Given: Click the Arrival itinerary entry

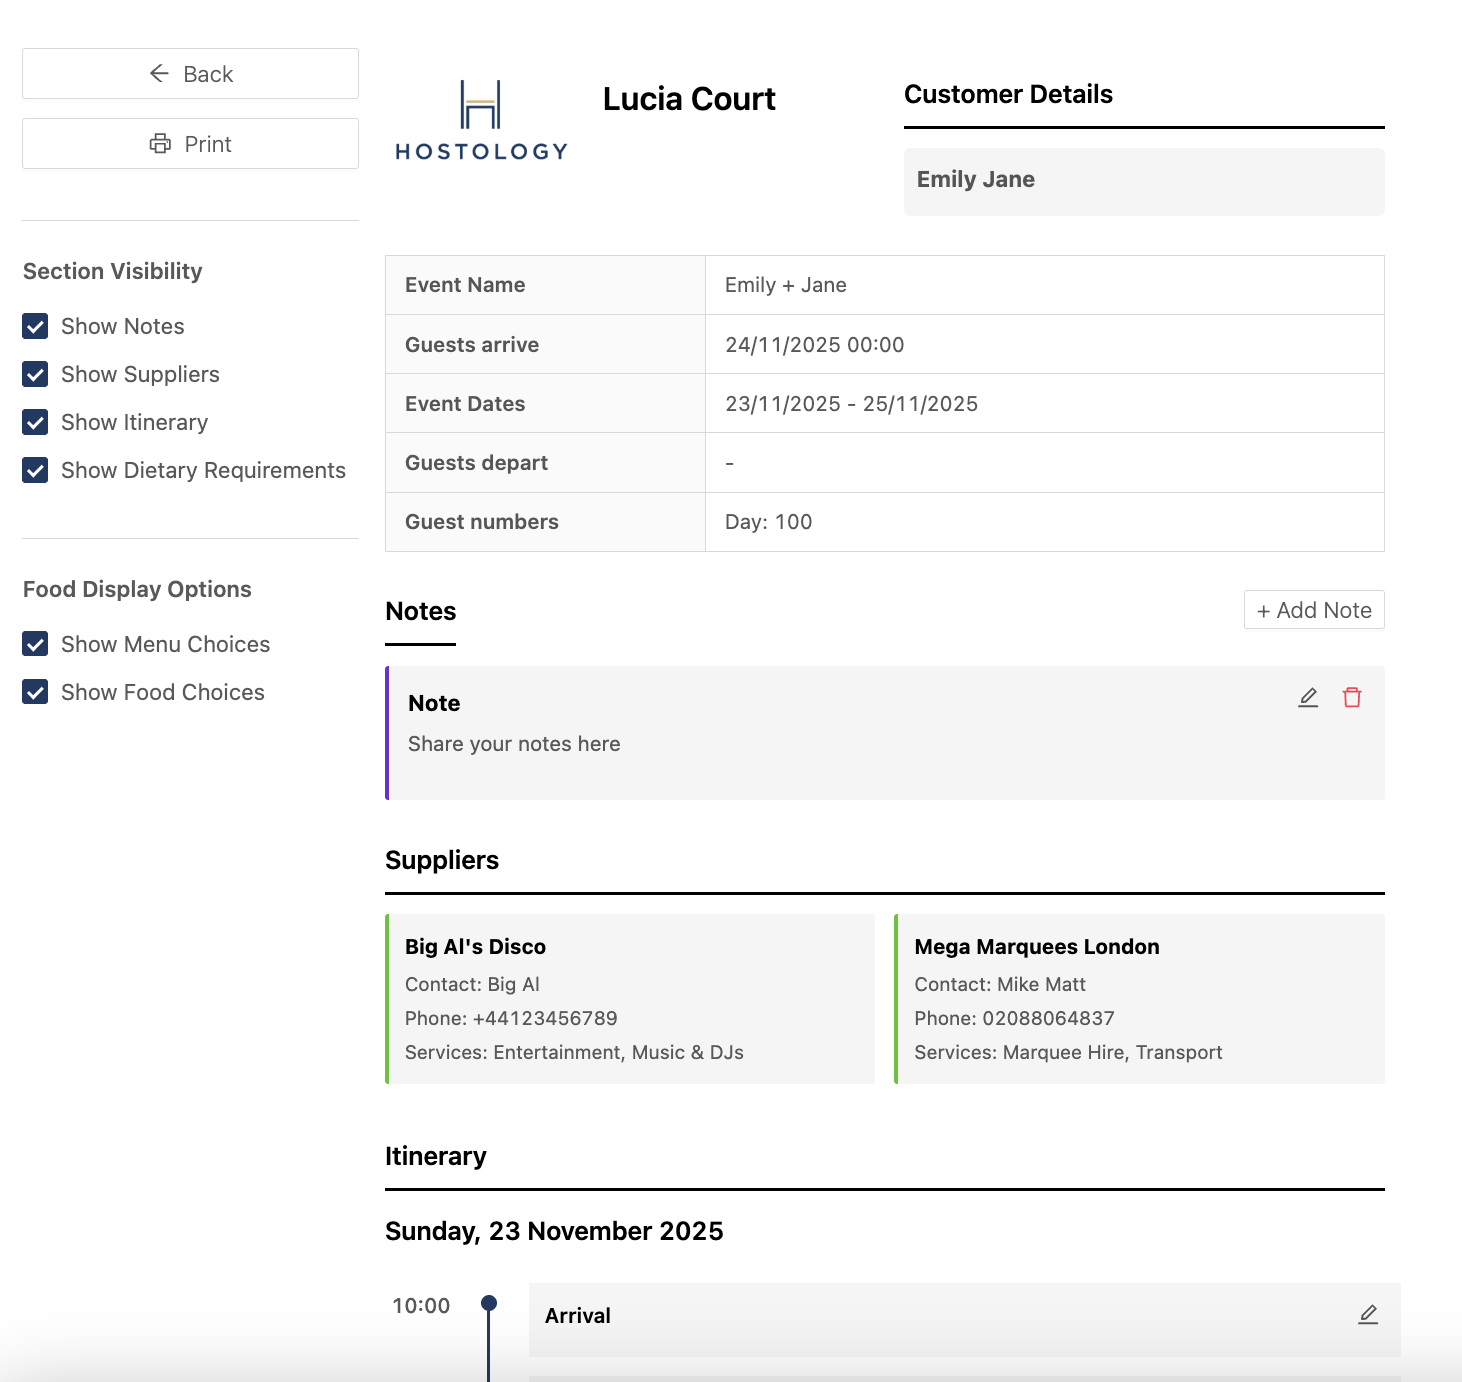Looking at the screenshot, I should pyautogui.click(x=578, y=1316).
